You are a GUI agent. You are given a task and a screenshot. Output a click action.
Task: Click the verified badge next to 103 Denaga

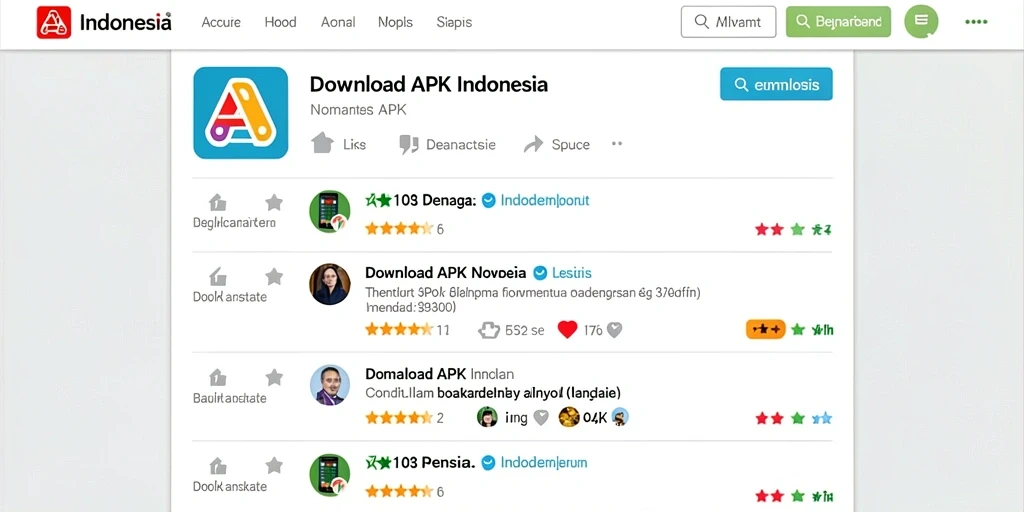click(x=488, y=200)
